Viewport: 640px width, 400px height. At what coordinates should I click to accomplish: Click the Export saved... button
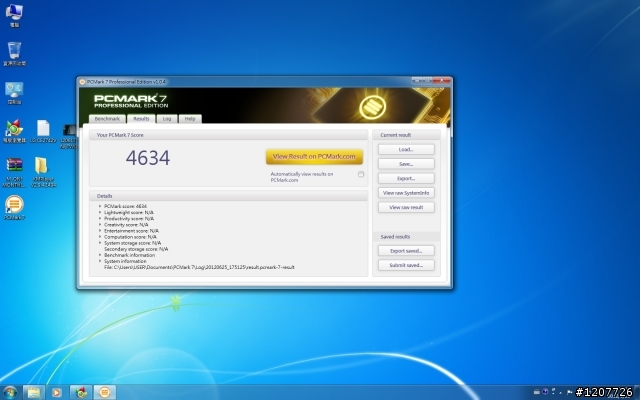tap(406, 251)
